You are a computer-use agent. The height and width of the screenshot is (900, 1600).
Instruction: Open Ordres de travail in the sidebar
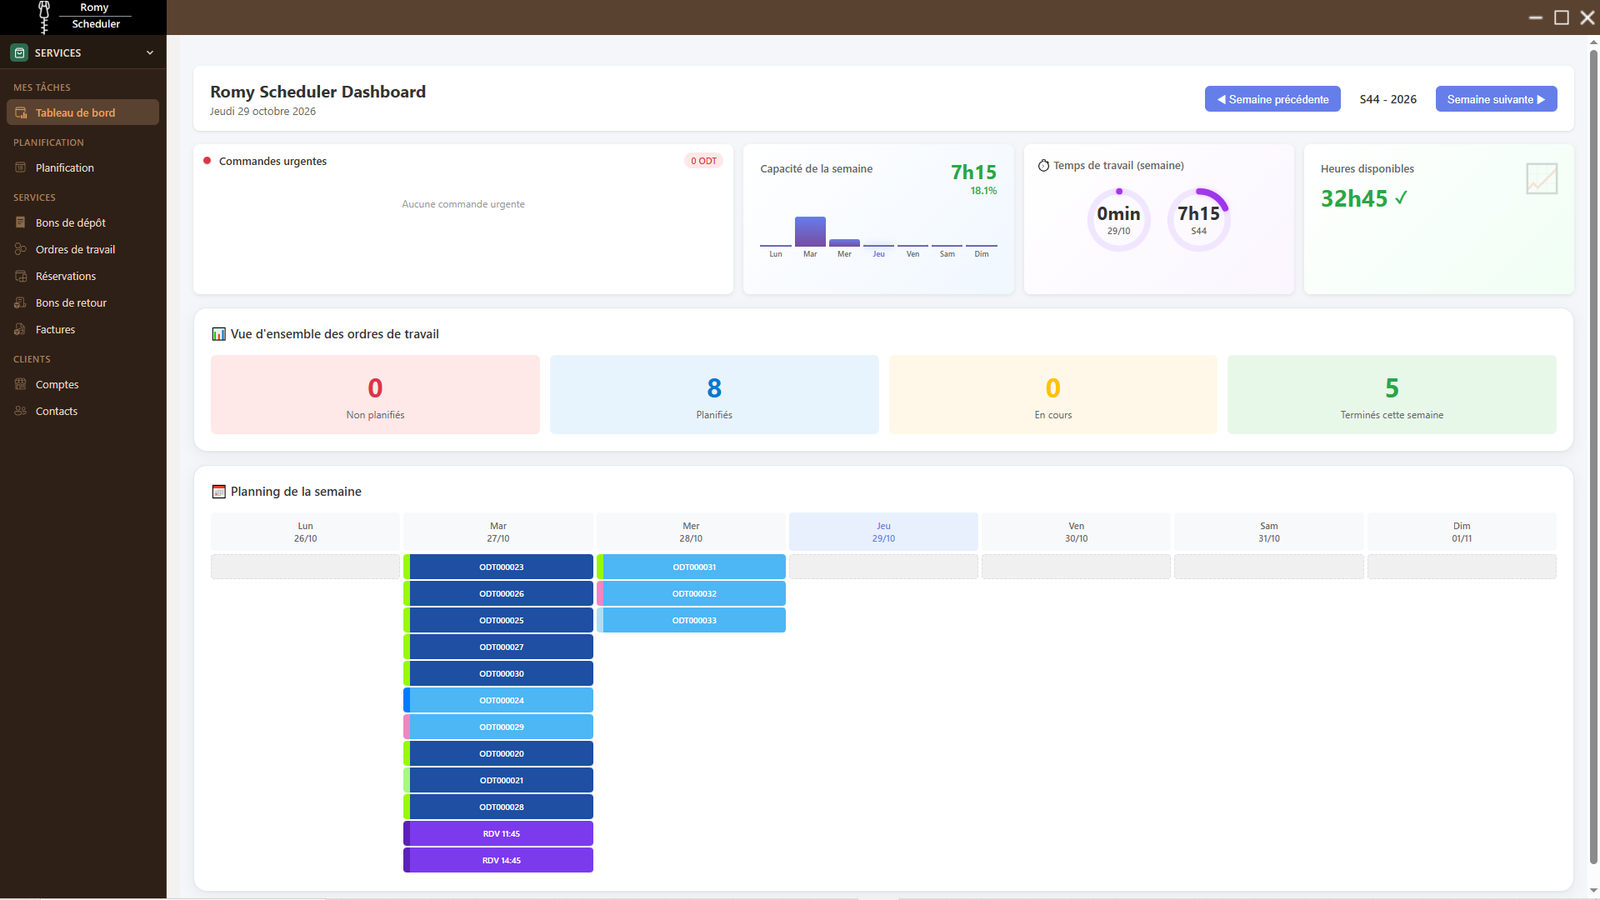tap(83, 250)
